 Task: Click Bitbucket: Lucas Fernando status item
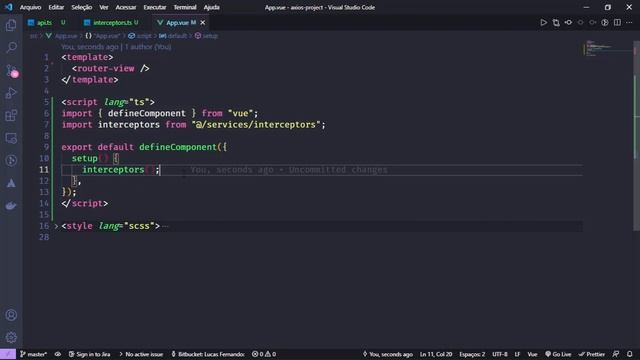pos(208,354)
